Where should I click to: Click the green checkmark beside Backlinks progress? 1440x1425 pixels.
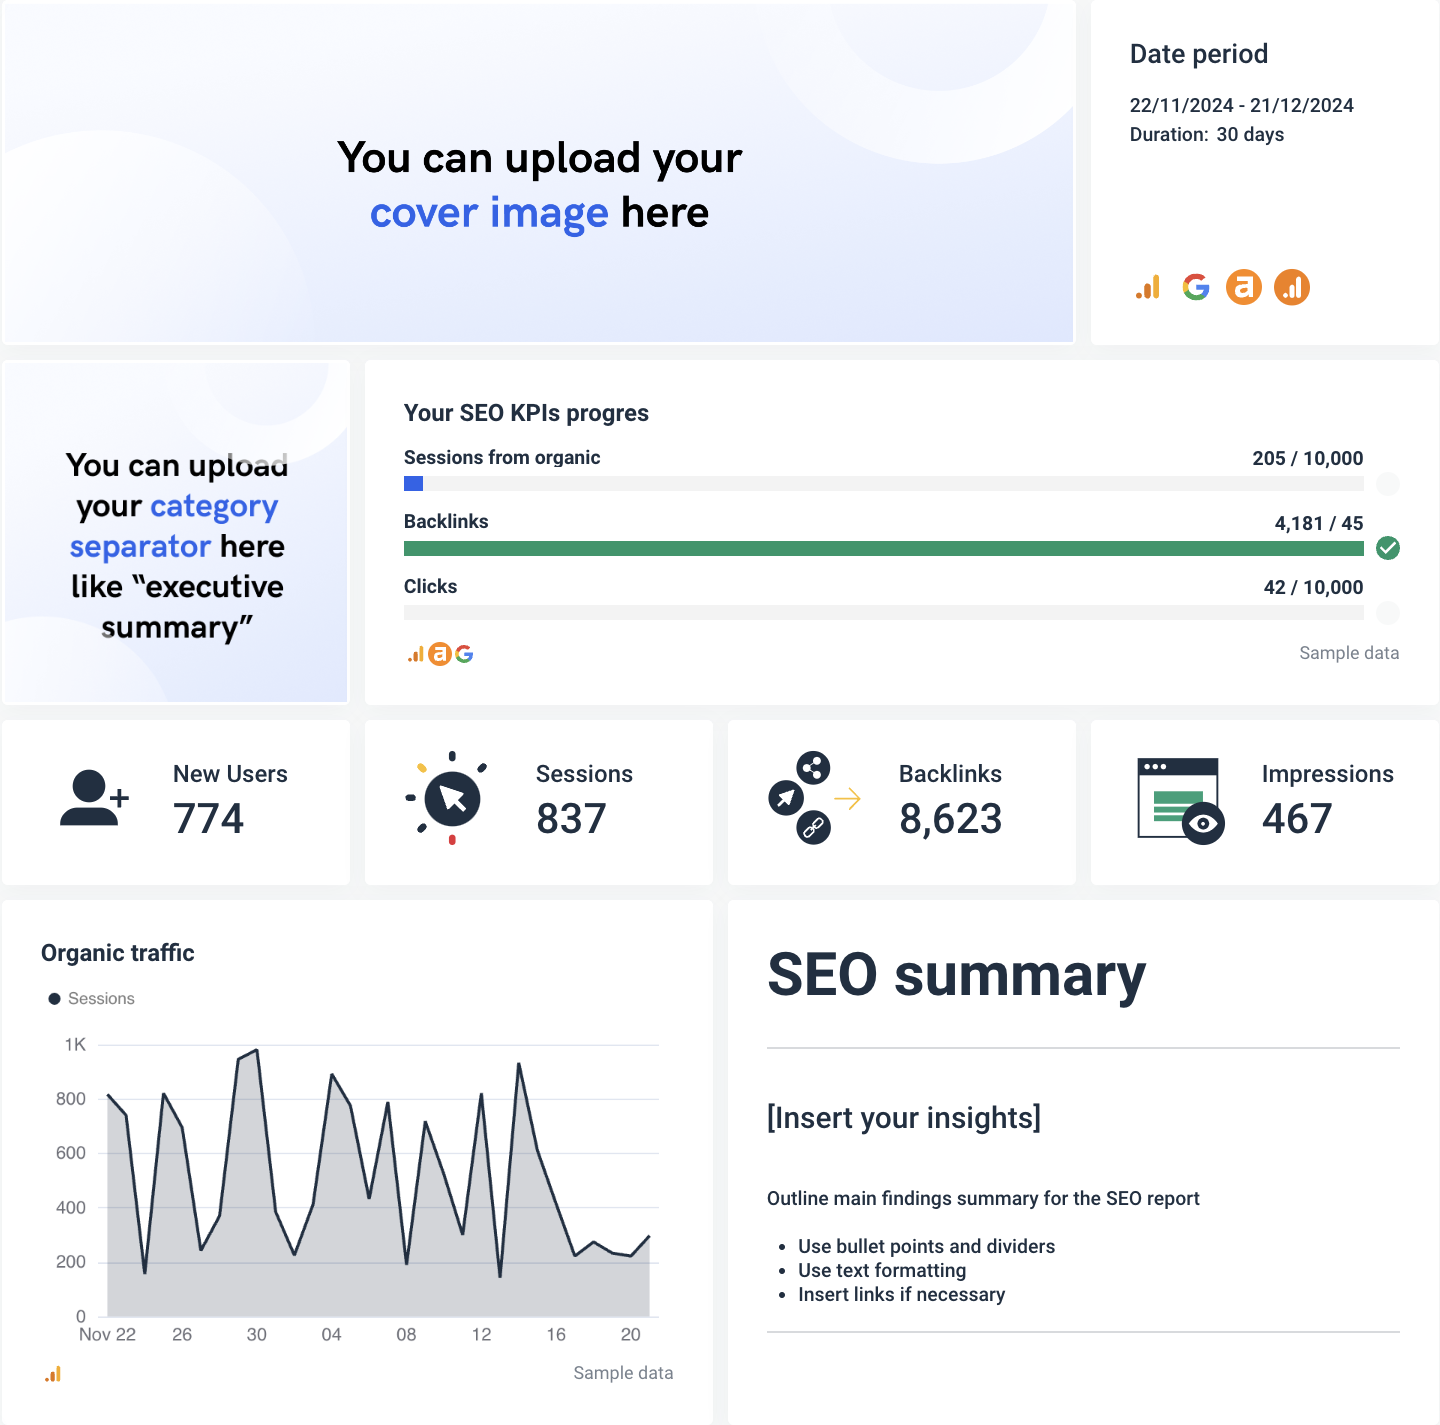pos(1388,548)
